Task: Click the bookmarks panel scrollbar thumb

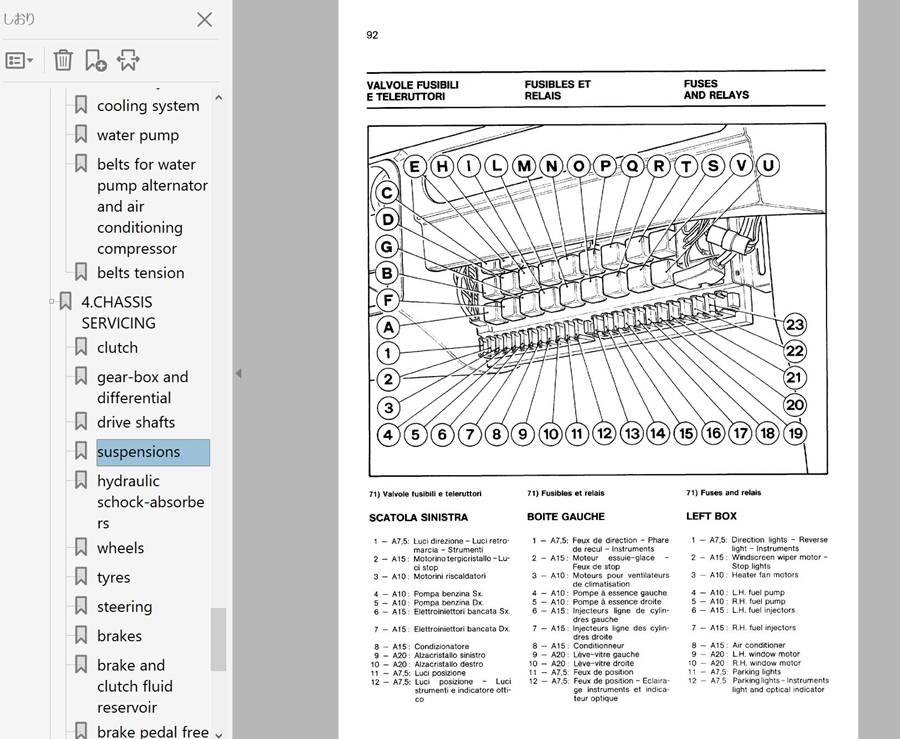Action: pos(218,639)
